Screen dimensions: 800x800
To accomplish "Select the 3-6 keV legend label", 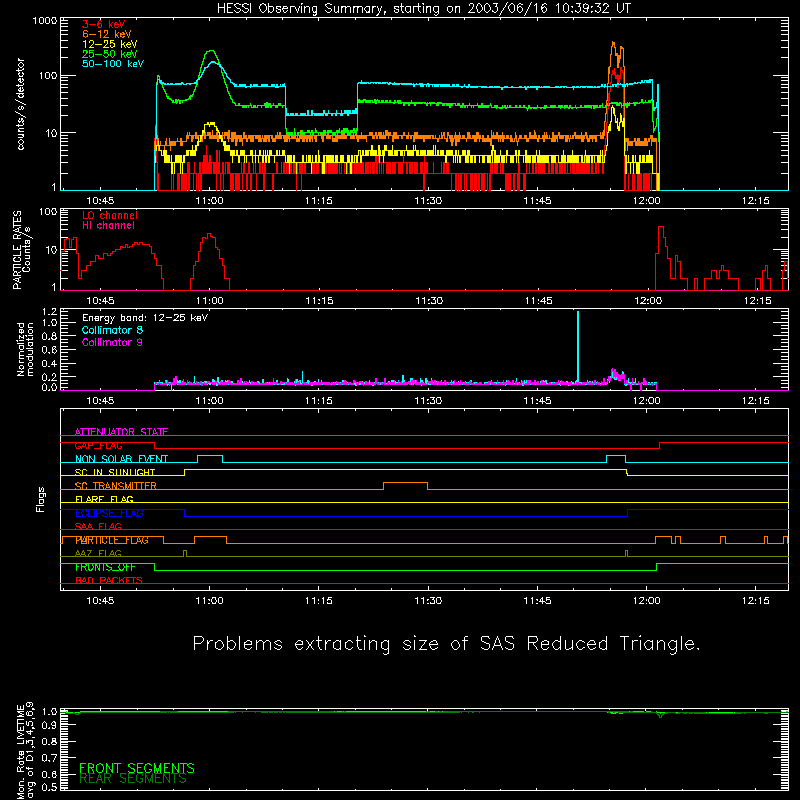I will (x=103, y=24).
